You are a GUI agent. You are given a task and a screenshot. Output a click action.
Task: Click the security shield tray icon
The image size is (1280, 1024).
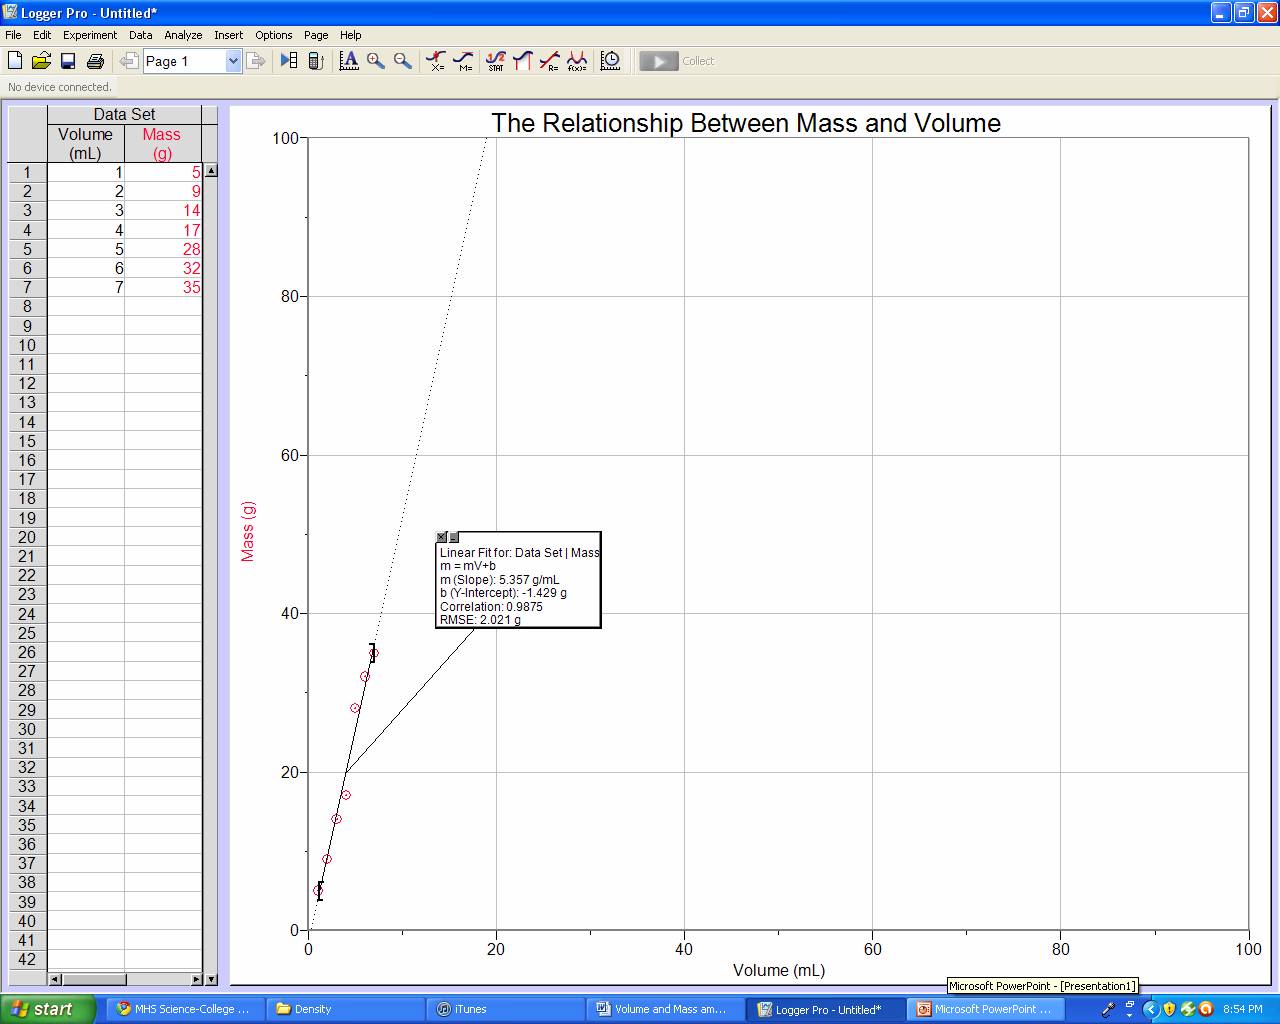pyautogui.click(x=1169, y=1009)
